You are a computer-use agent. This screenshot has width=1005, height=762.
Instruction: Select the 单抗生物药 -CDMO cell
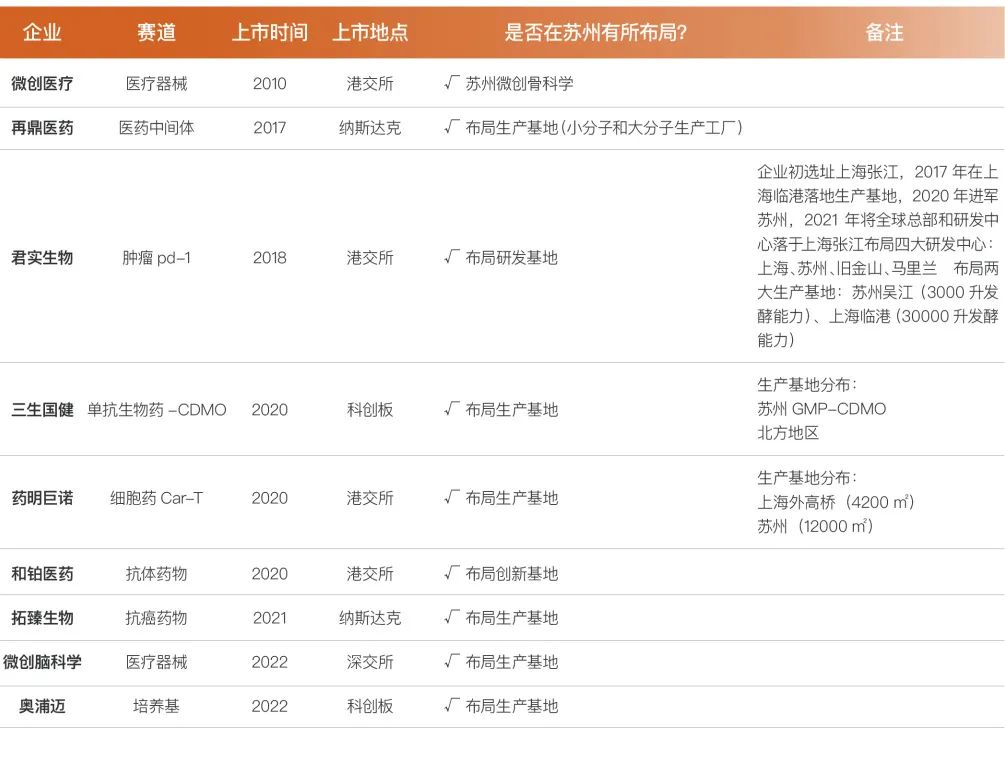coord(157,410)
